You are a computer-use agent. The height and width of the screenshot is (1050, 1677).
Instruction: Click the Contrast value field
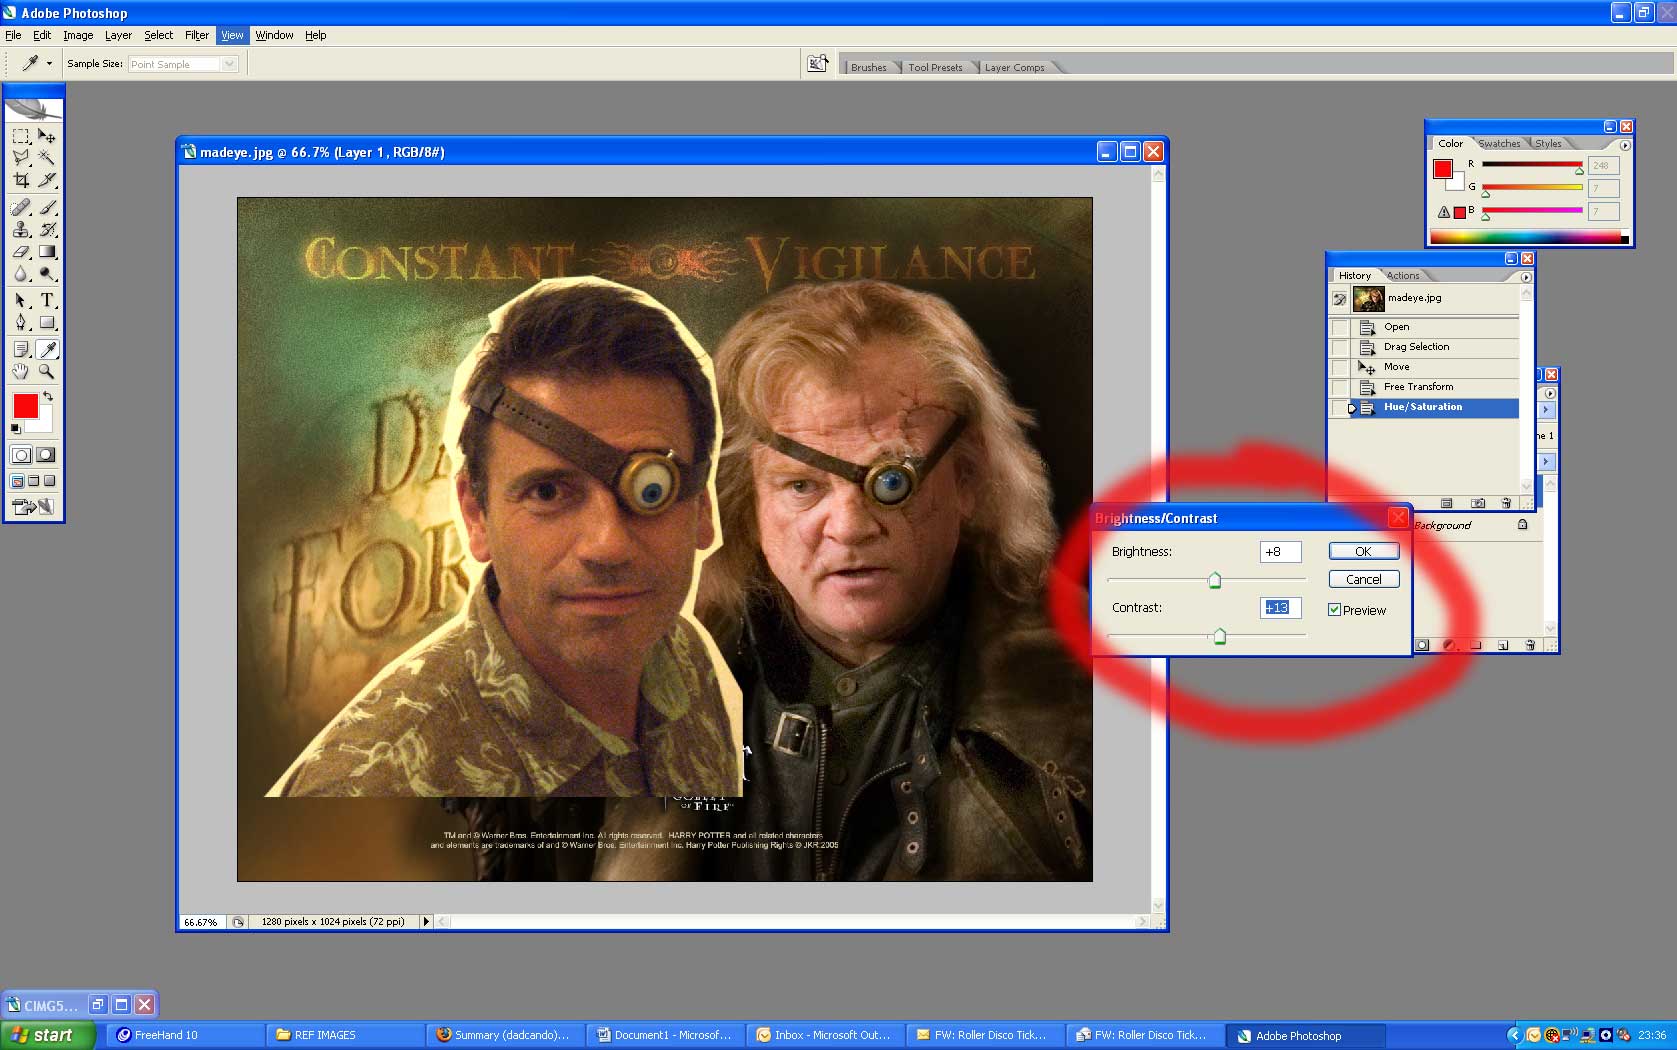point(1280,608)
